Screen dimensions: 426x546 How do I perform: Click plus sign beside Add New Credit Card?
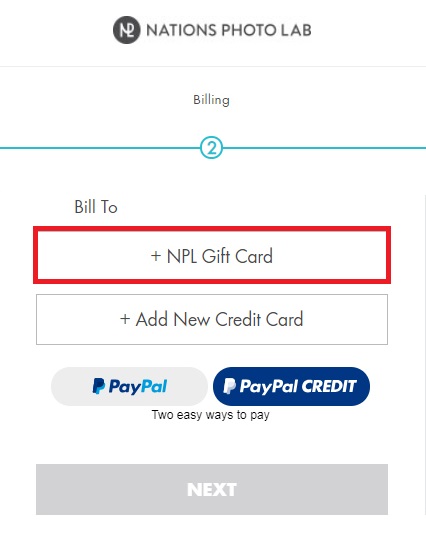tap(125, 319)
